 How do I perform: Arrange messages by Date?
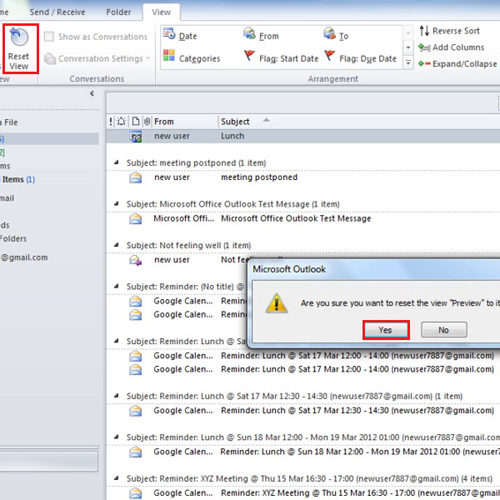[180, 35]
